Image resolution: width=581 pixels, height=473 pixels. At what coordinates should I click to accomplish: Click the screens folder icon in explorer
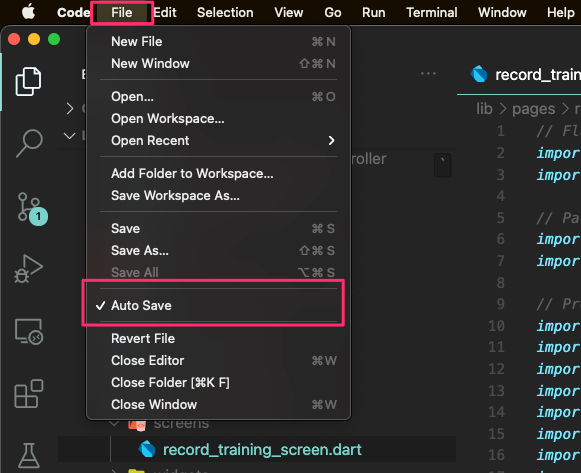point(137,425)
